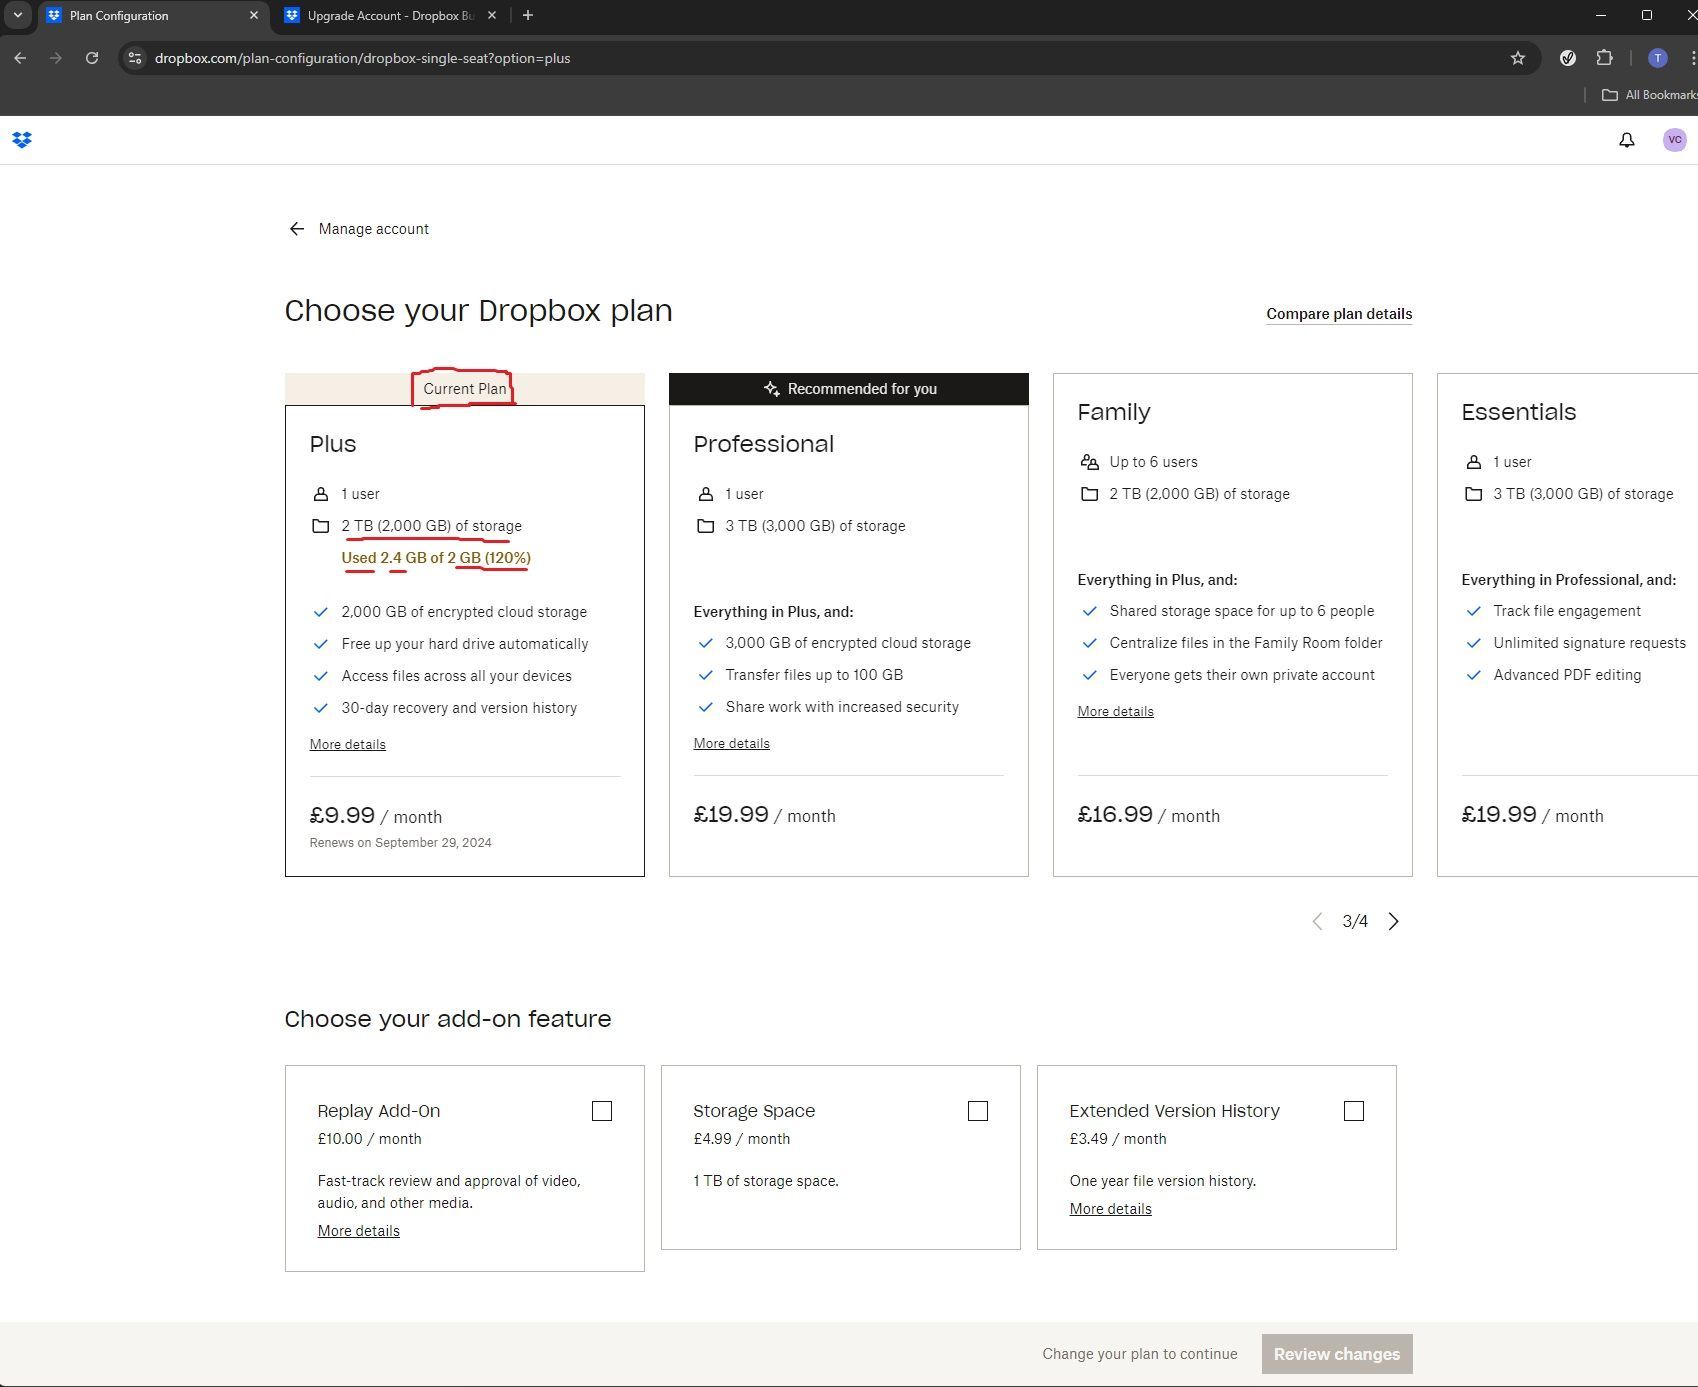1698x1387 pixels.
Task: Click the Professional £19.99 / month price
Action: (764, 815)
